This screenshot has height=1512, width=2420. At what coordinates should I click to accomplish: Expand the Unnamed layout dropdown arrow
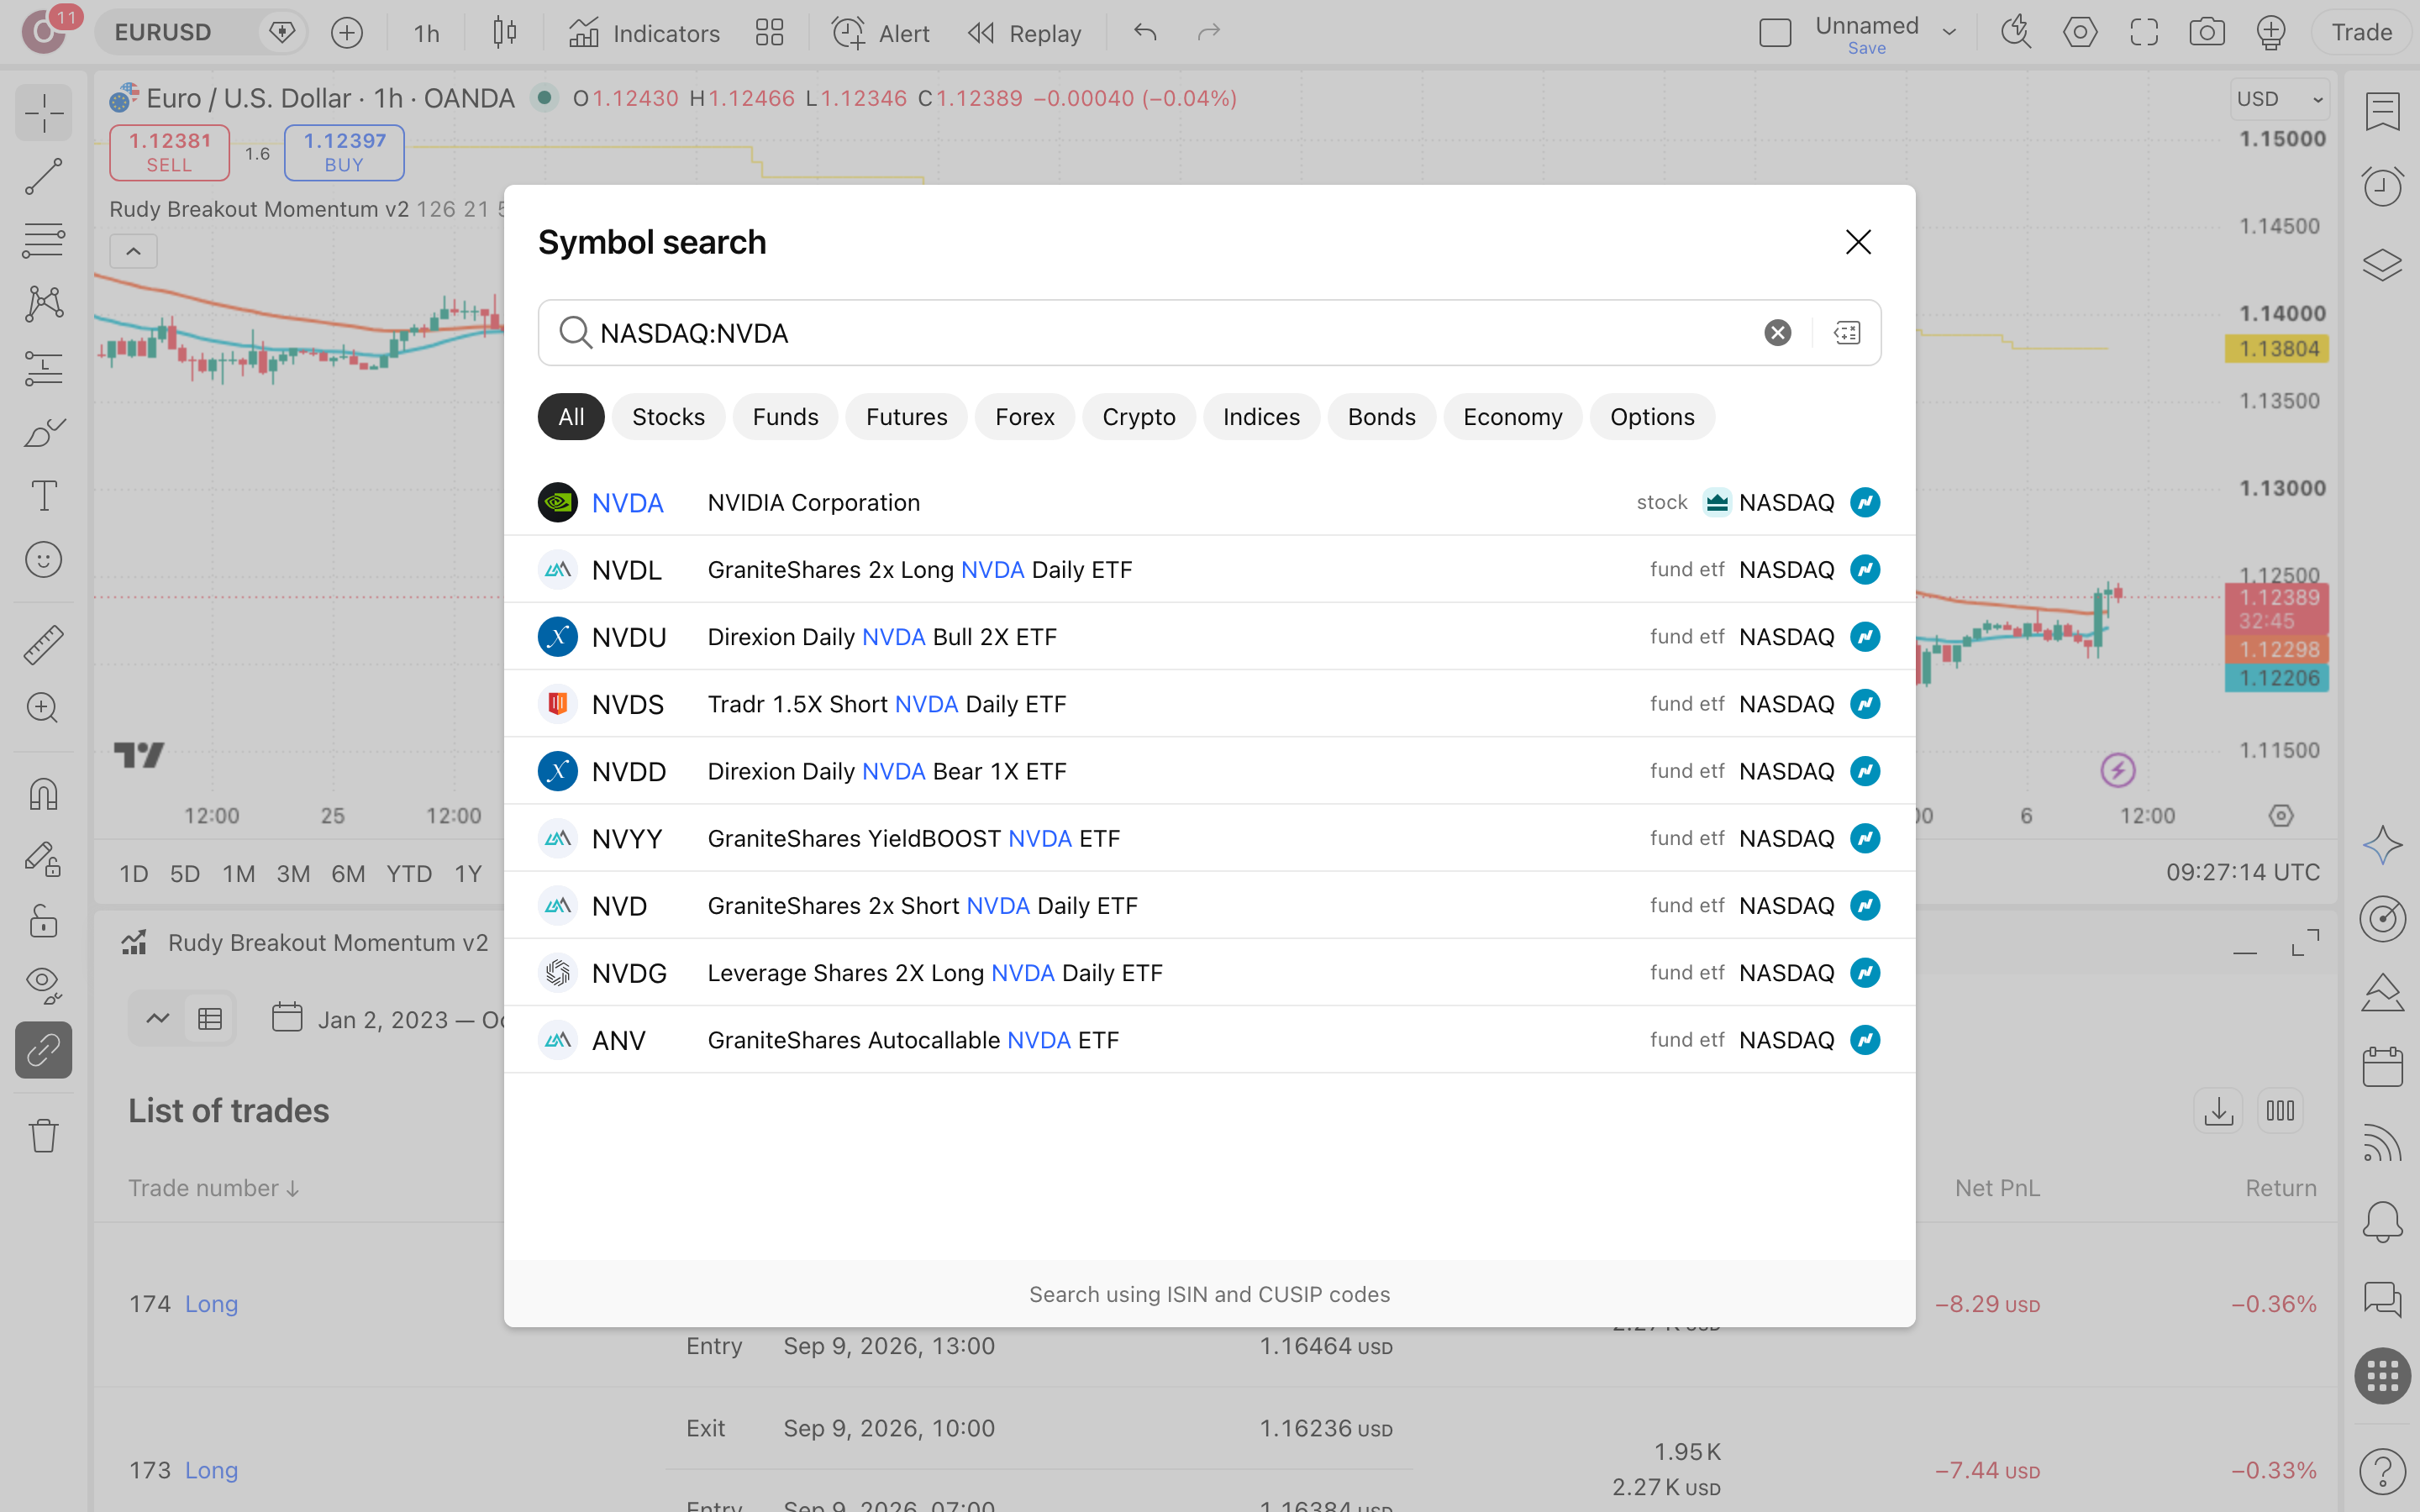pyautogui.click(x=1949, y=33)
